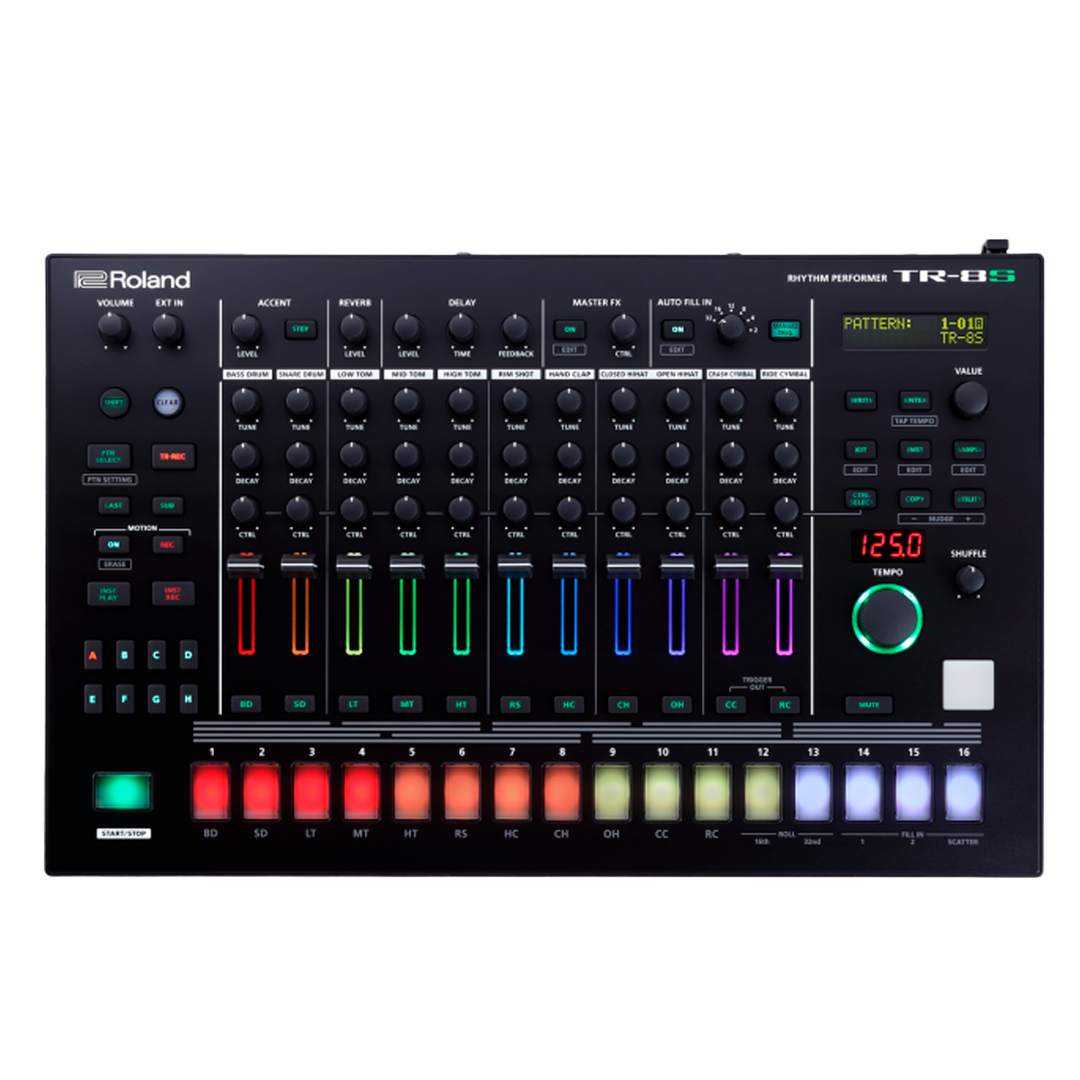Select the INST REC mode button

[x=173, y=594]
